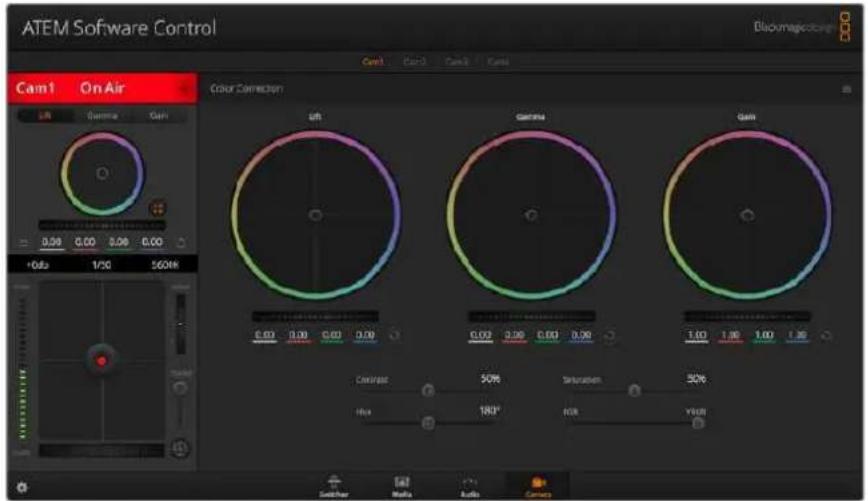The height and width of the screenshot is (501, 868).
Task: Open the Color Correction panel menu icon
Action: point(846,89)
